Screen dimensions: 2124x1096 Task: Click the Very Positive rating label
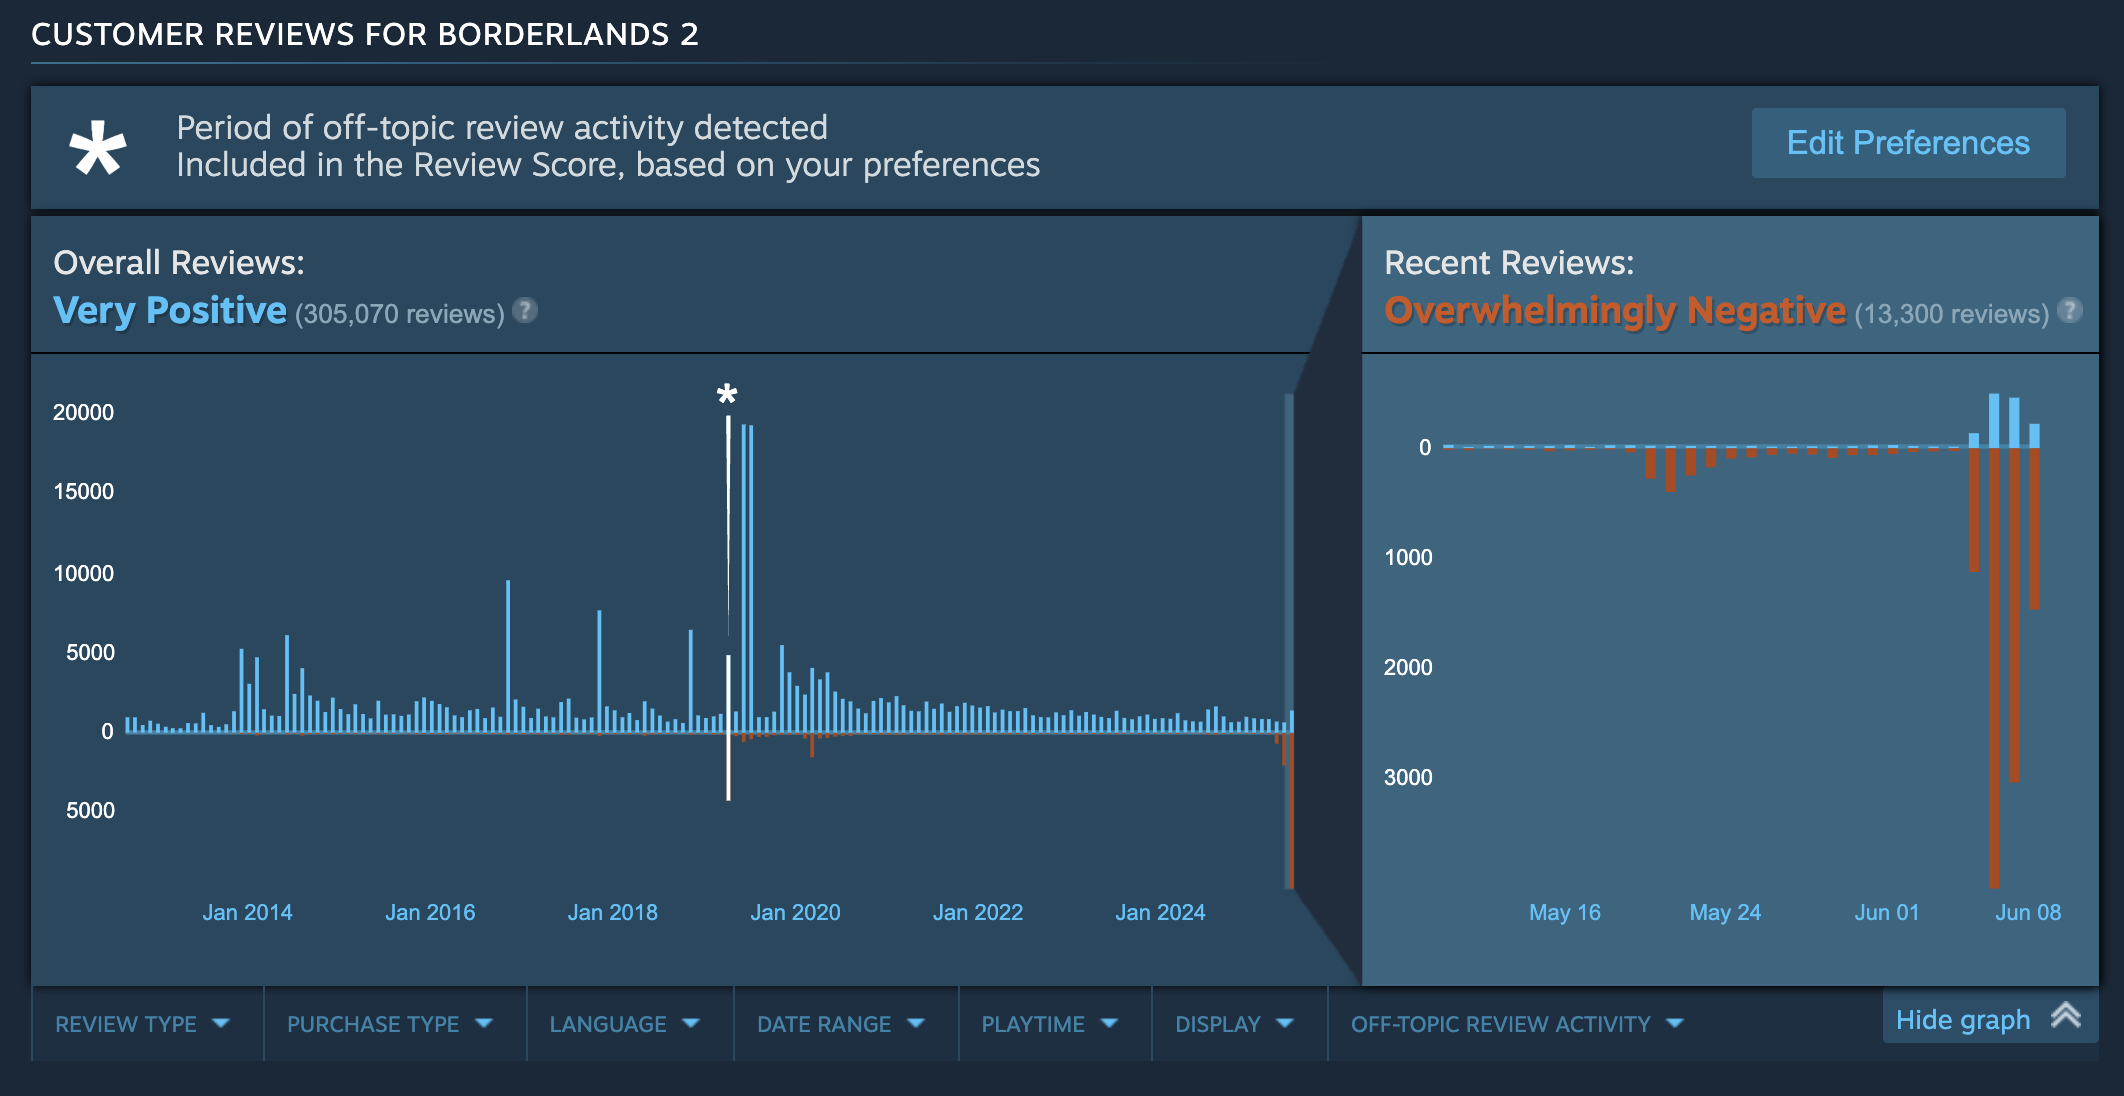click(x=170, y=310)
